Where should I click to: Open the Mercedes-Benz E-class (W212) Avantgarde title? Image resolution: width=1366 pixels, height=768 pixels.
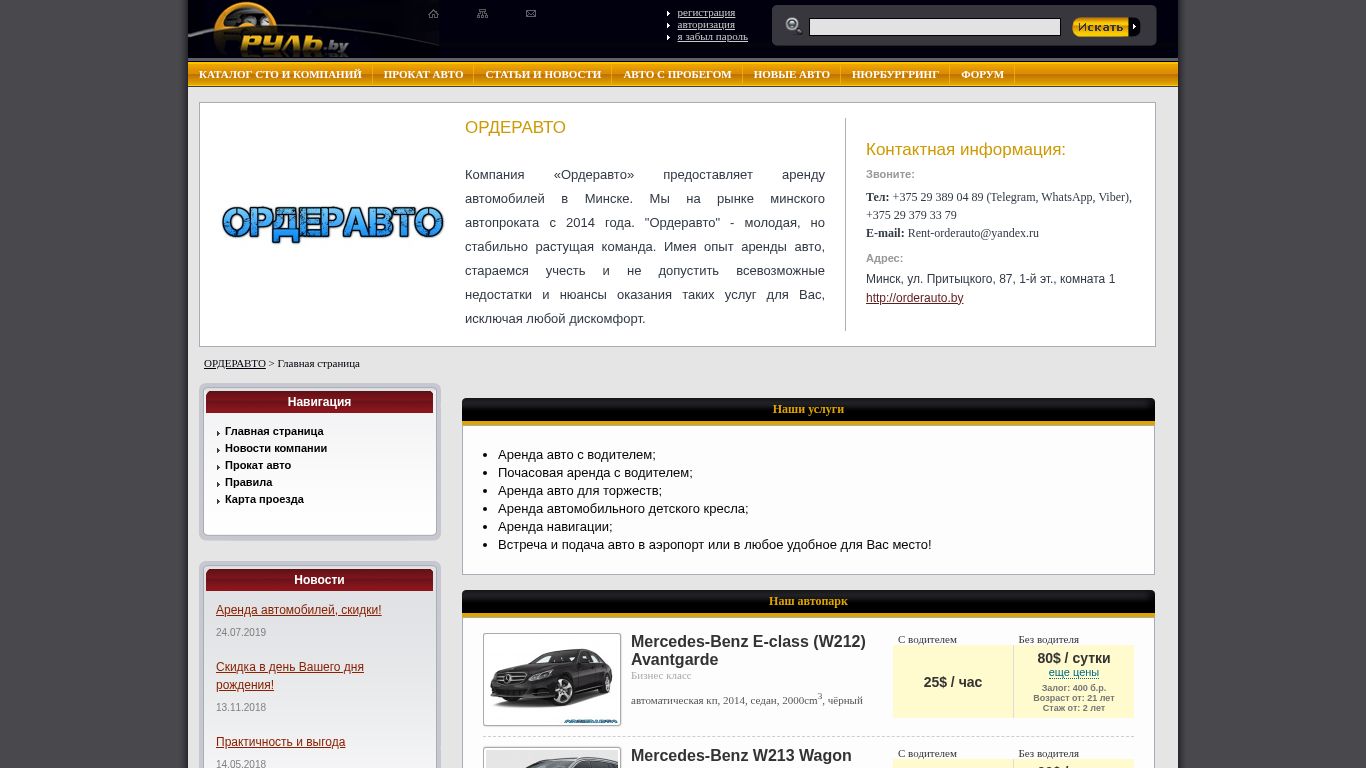click(748, 651)
